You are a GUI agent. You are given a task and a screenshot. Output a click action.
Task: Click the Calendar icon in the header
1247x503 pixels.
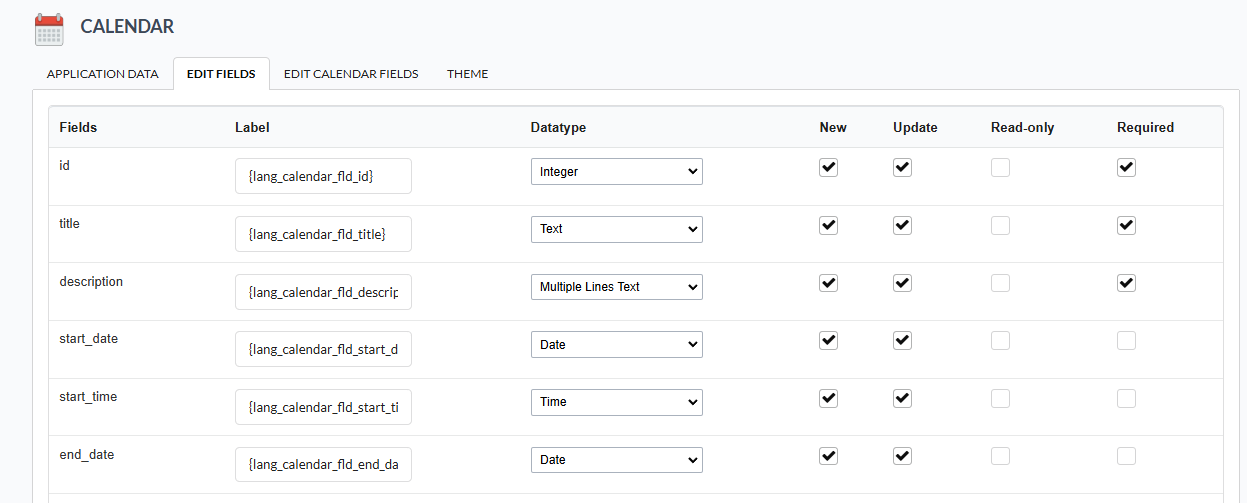tap(49, 29)
